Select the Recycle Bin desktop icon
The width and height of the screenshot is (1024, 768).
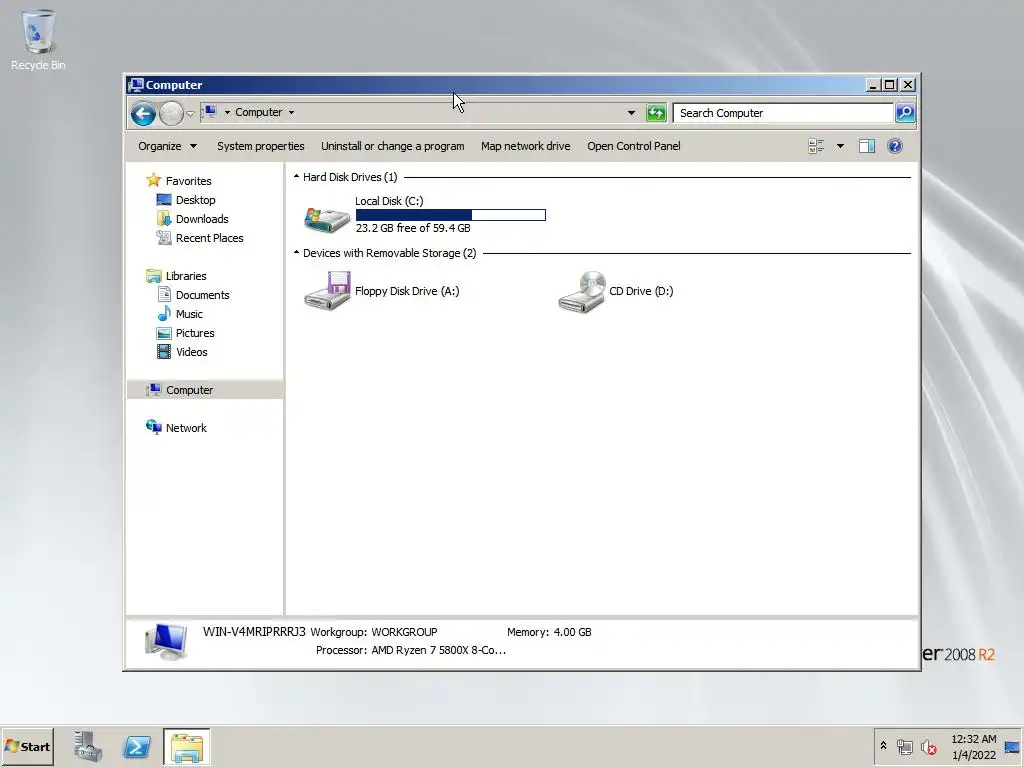pyautogui.click(x=38, y=40)
